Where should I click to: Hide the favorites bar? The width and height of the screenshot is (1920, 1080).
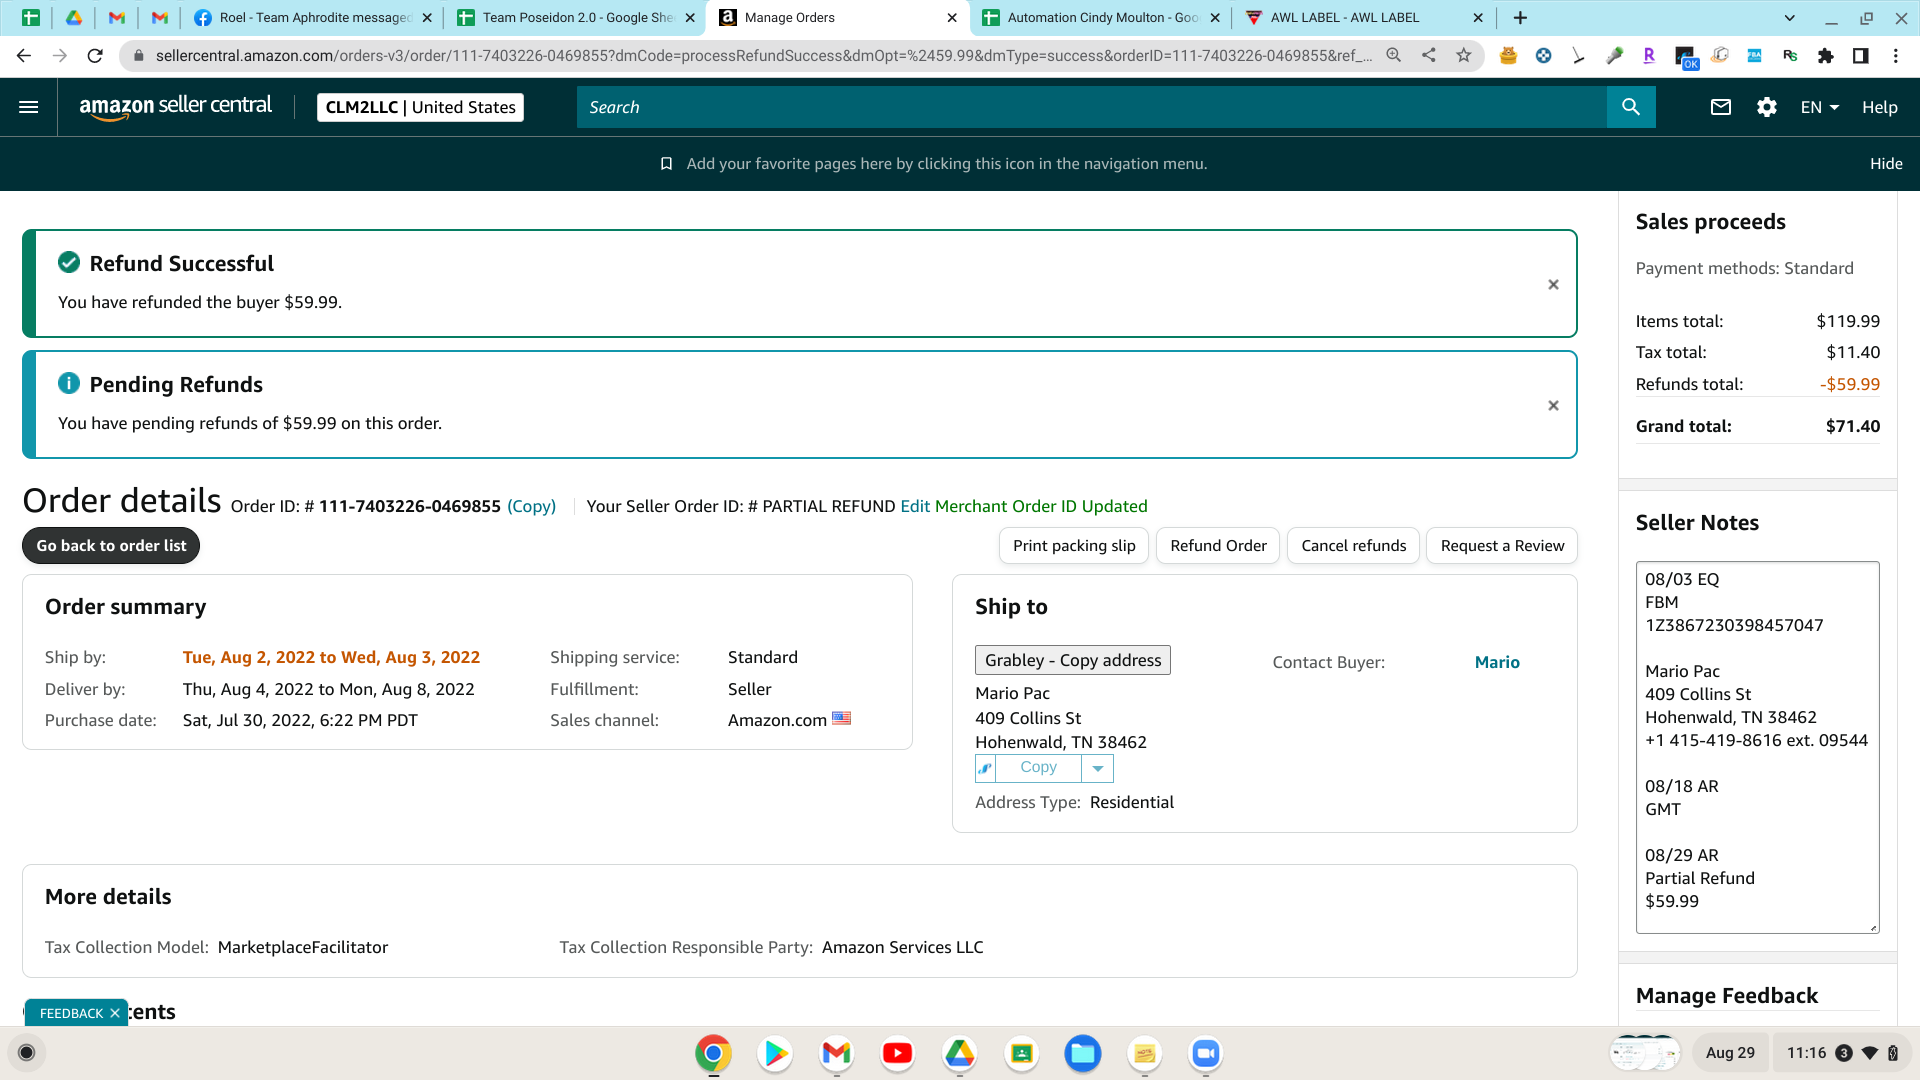(1886, 164)
